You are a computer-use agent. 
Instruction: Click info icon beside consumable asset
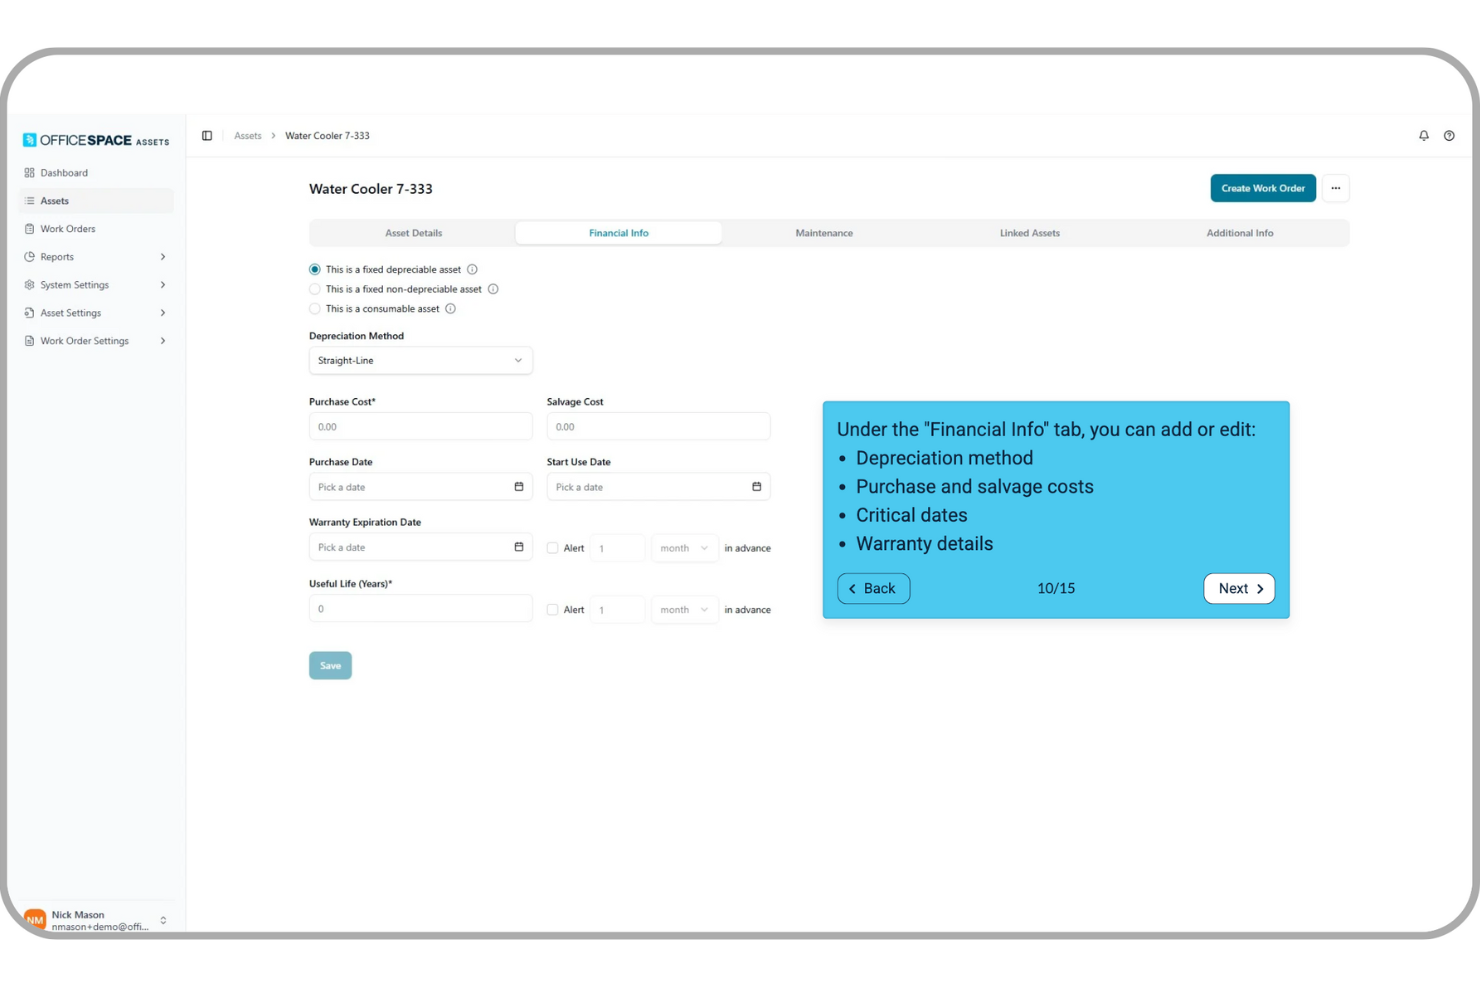[x=450, y=309]
